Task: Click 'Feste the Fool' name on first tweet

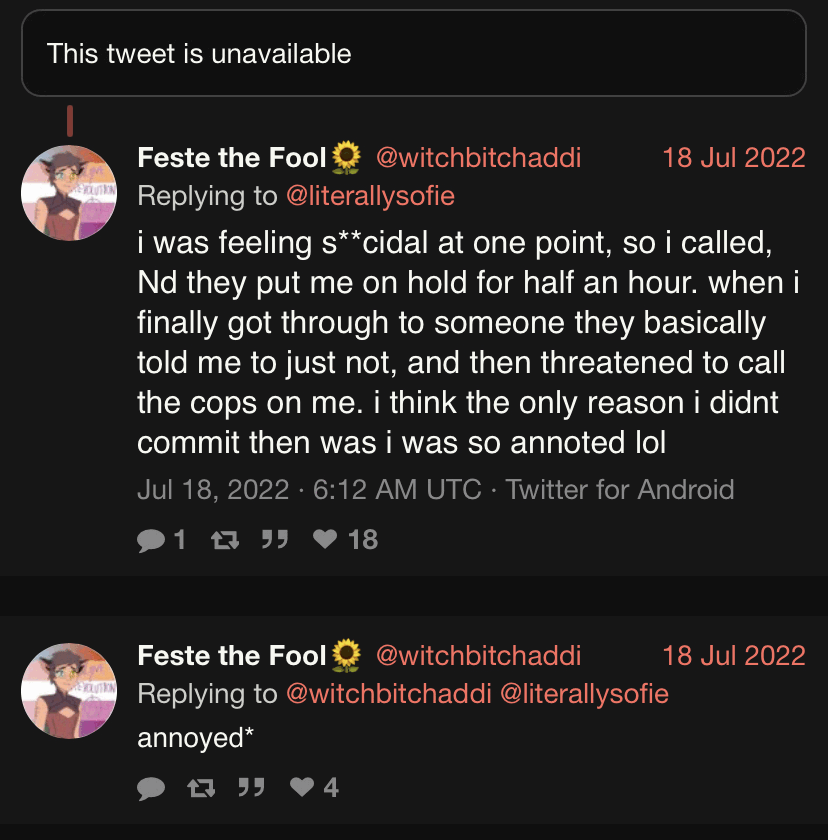Action: click(x=232, y=158)
